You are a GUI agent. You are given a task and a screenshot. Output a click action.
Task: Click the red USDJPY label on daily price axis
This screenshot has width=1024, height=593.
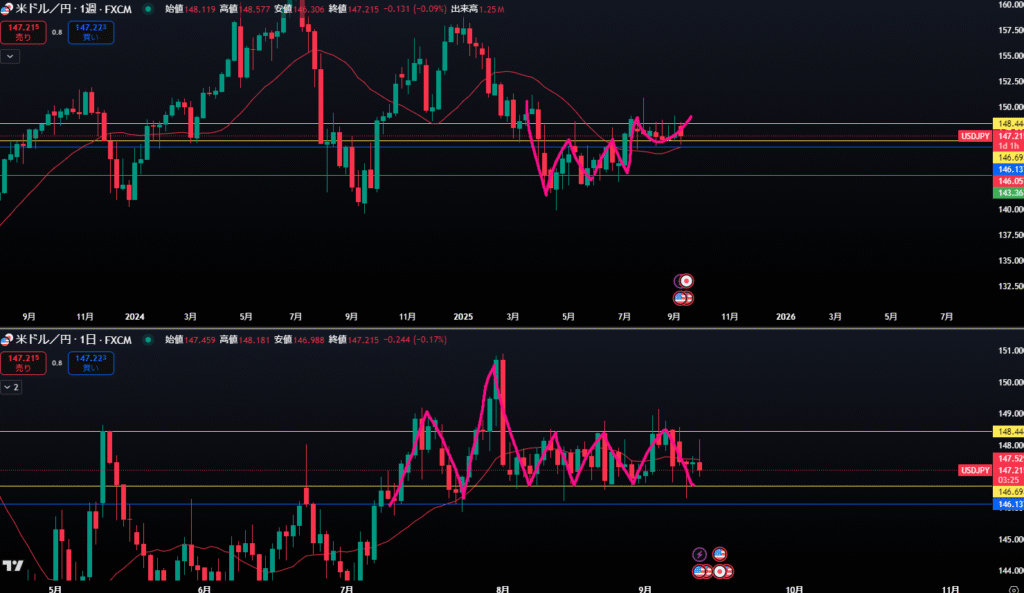point(975,470)
